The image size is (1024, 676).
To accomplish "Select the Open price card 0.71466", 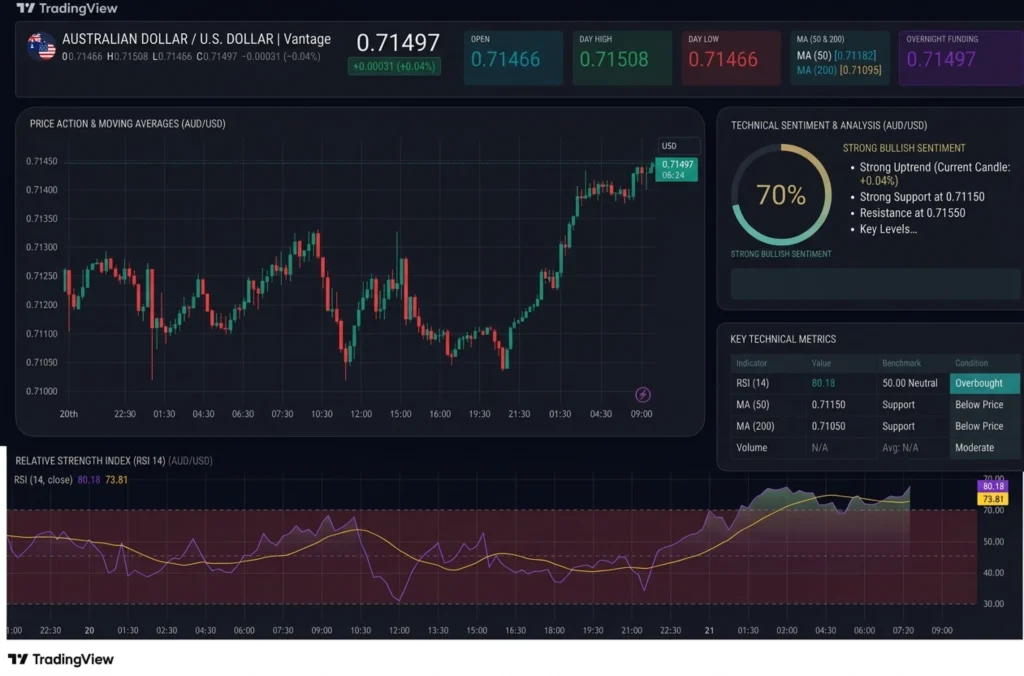I will click(x=513, y=57).
